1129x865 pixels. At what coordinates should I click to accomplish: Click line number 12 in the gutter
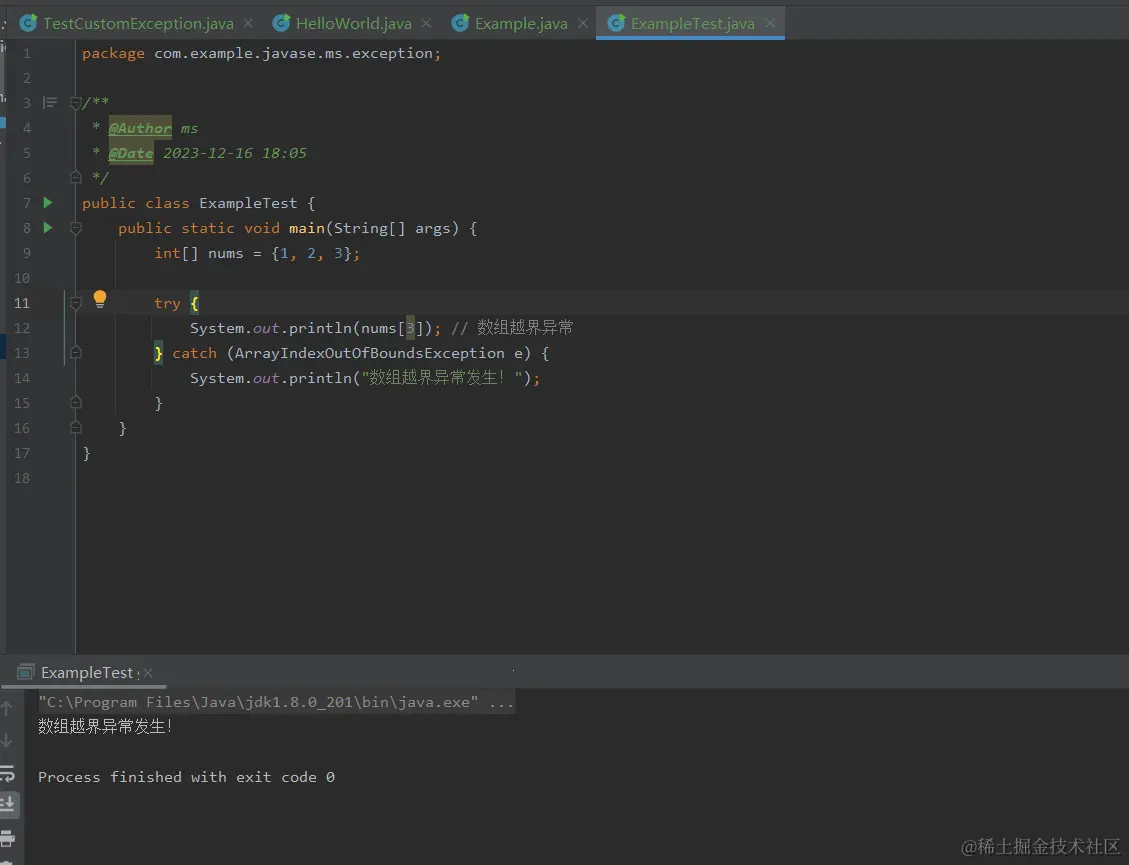click(x=22, y=328)
